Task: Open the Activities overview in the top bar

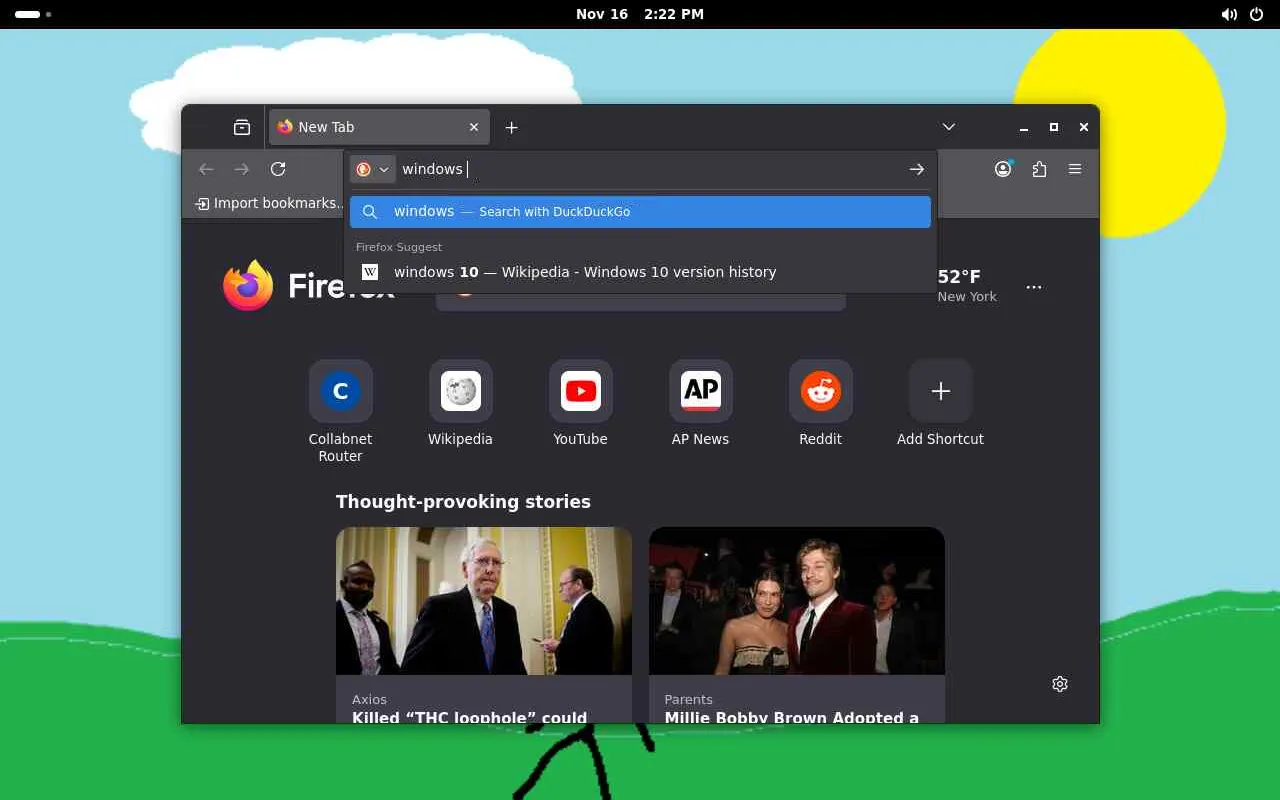Action: [x=33, y=14]
